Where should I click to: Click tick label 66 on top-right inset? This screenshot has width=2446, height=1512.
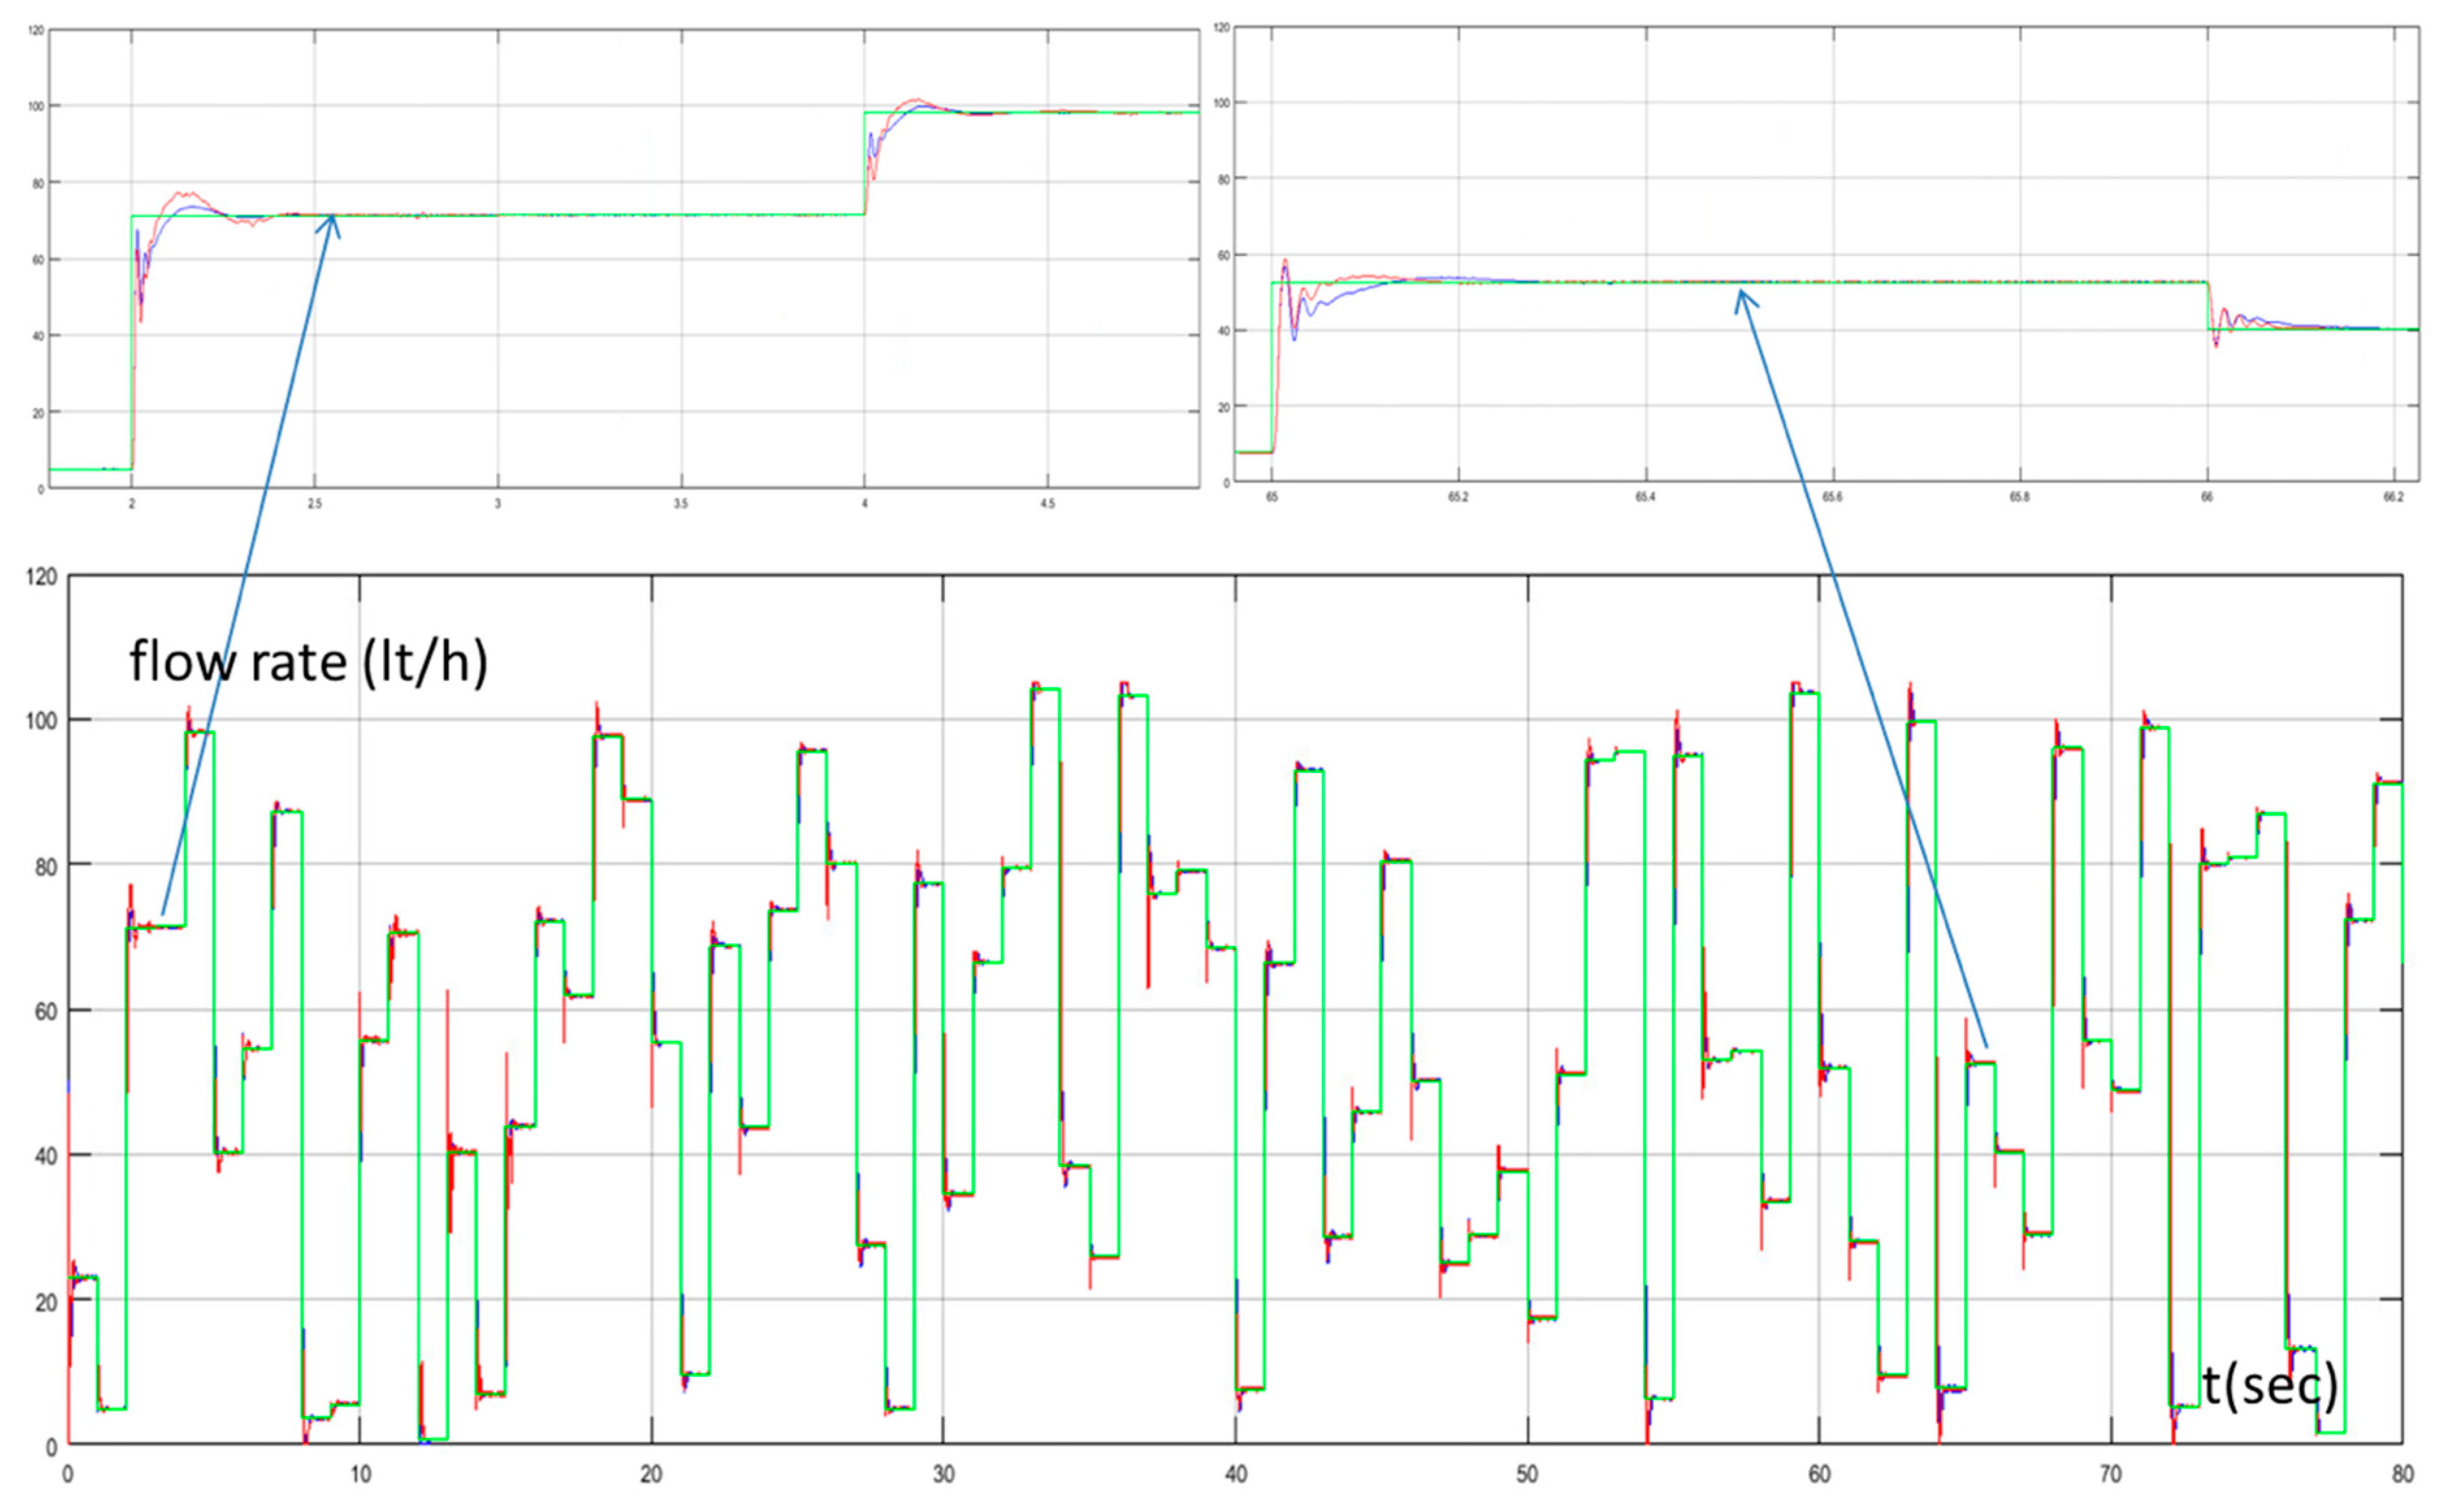[x=2207, y=497]
